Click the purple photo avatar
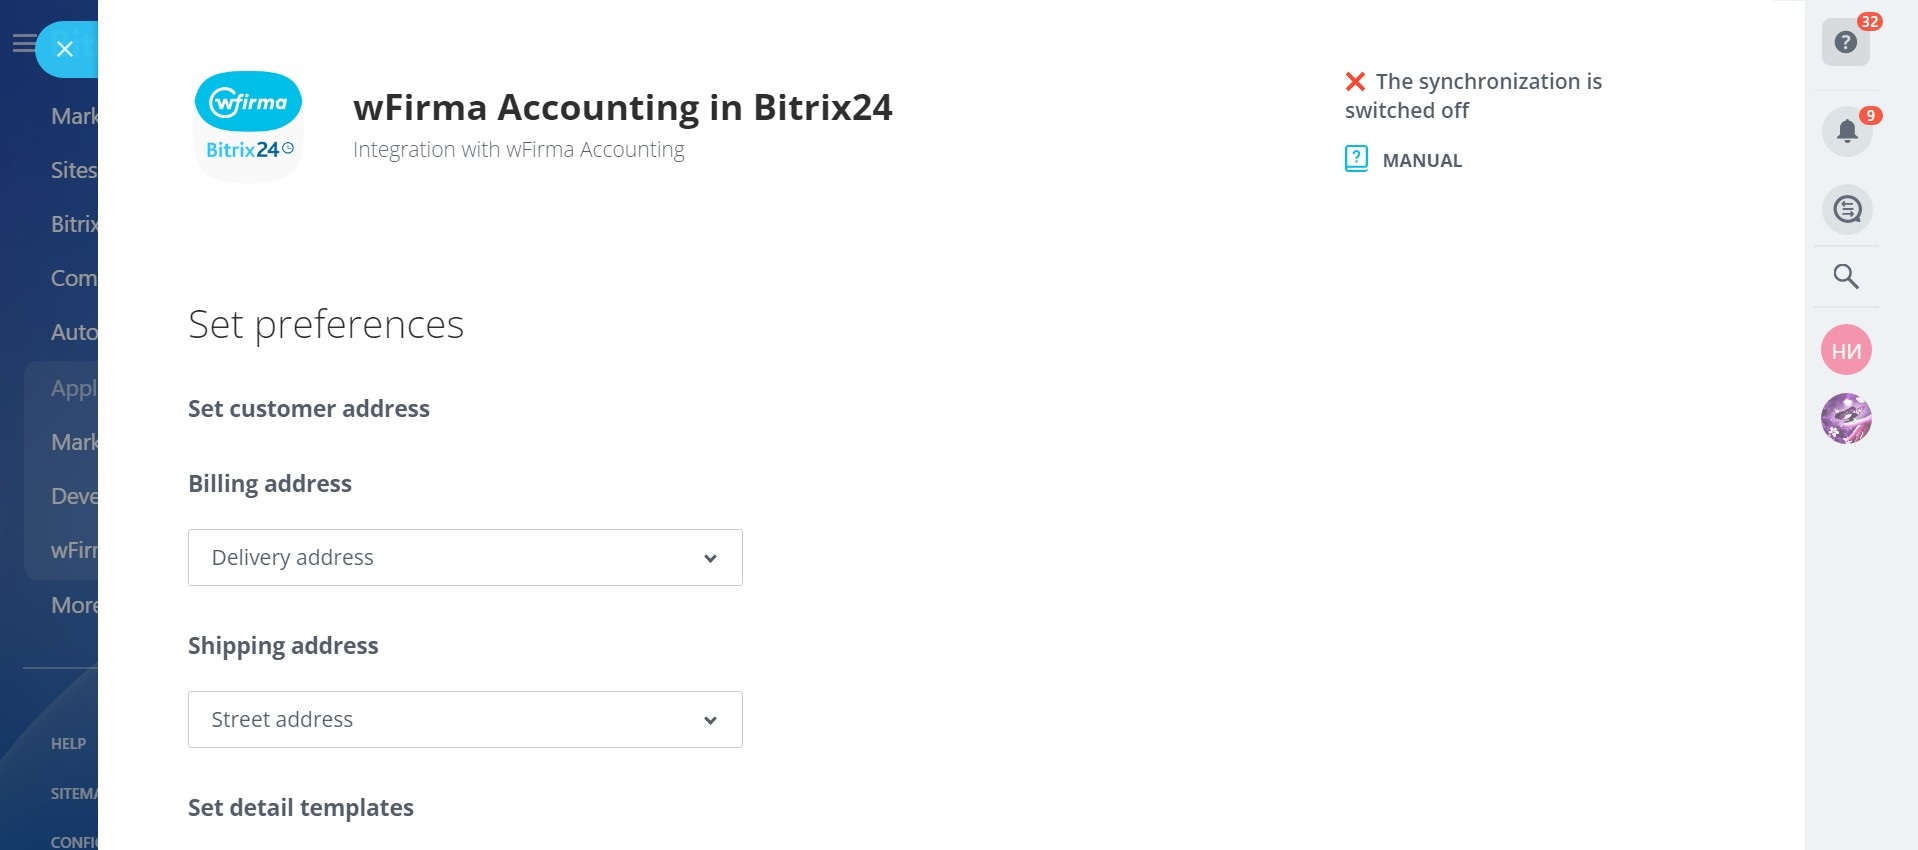 [x=1846, y=418]
